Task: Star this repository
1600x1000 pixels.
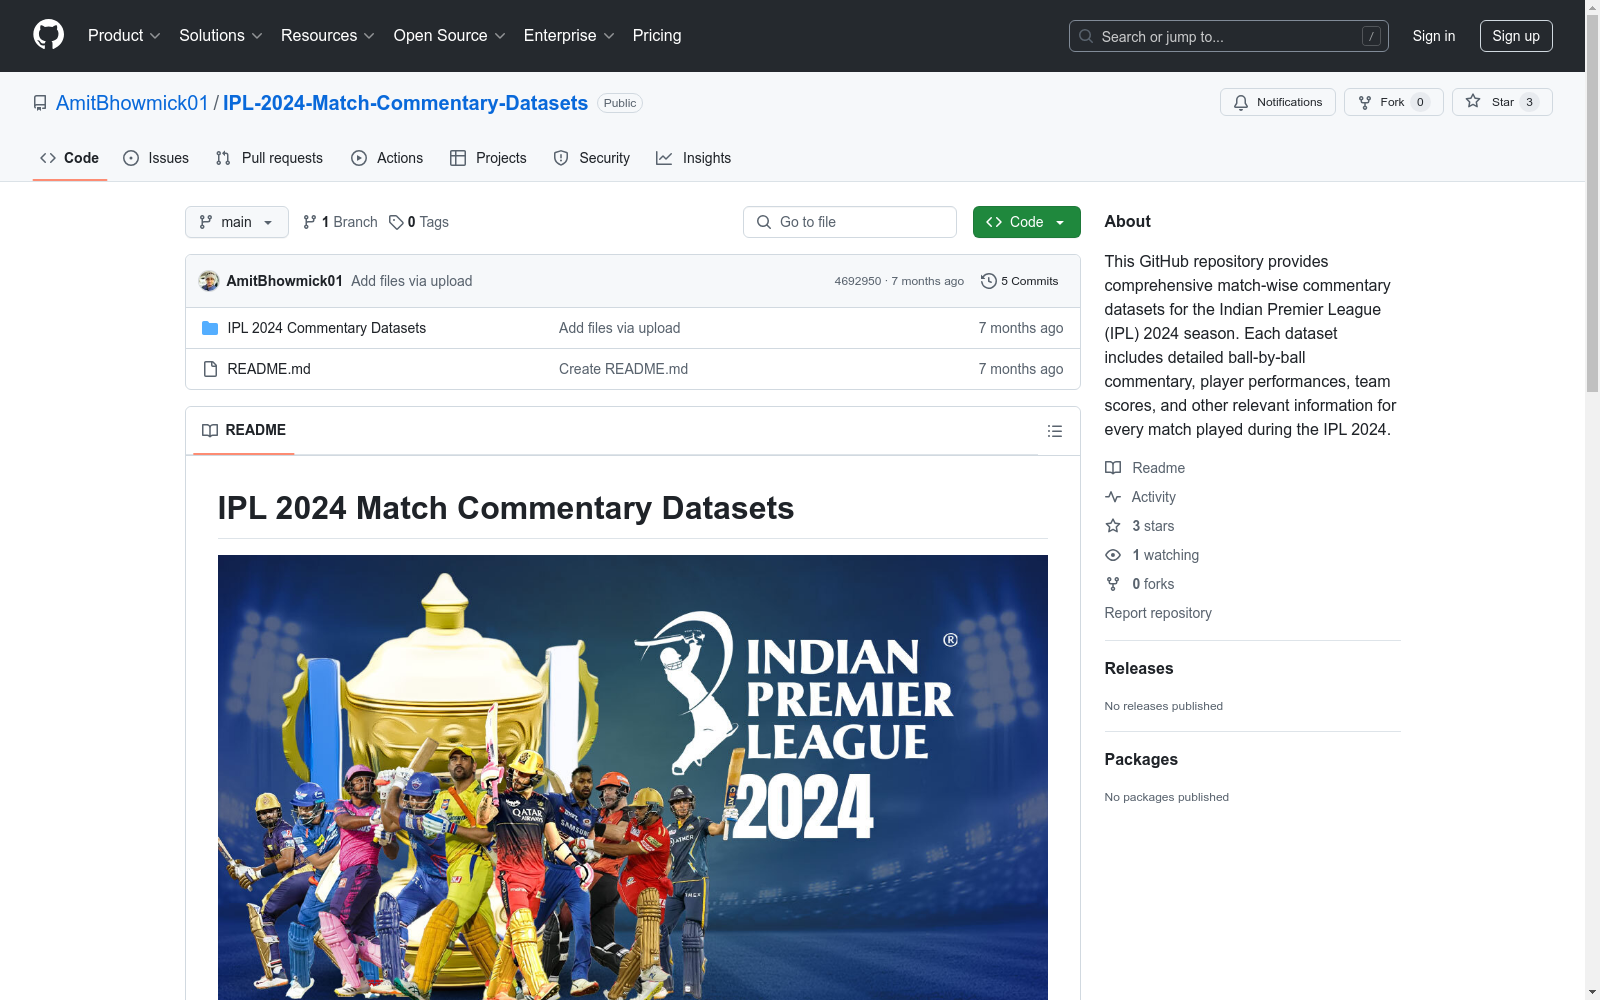Action: coord(1502,102)
